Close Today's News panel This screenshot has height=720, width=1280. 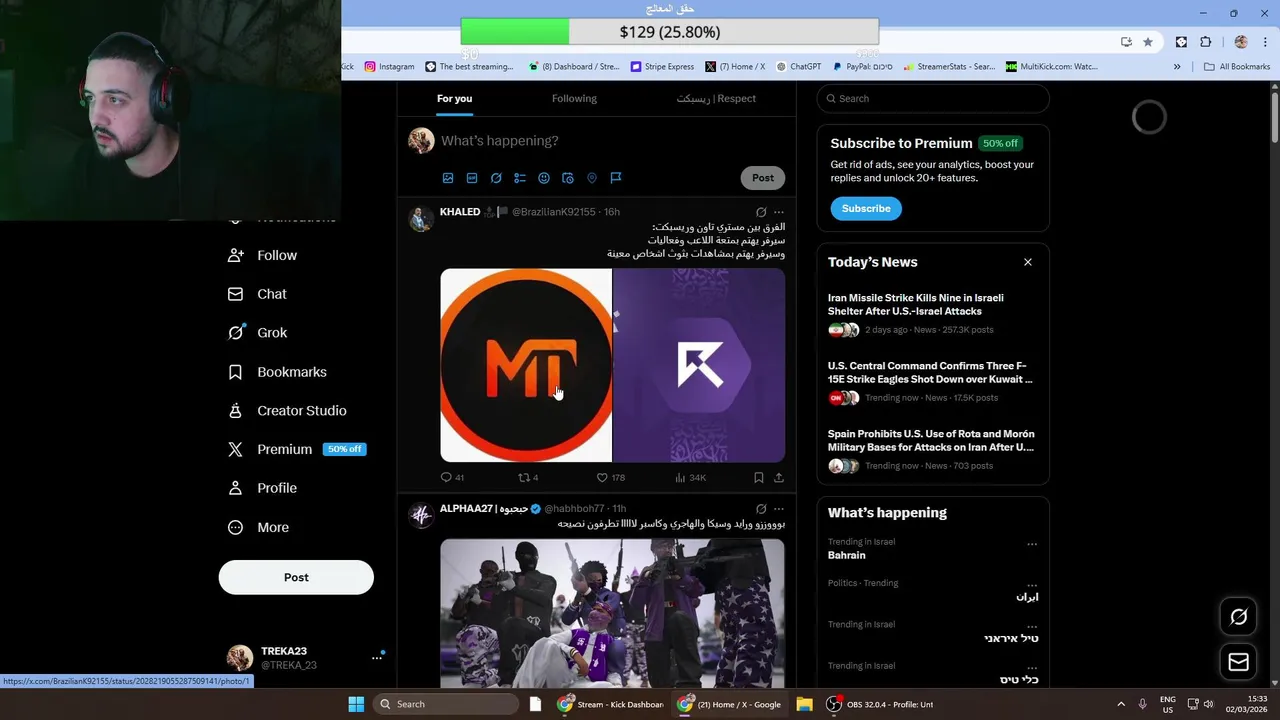point(1027,262)
